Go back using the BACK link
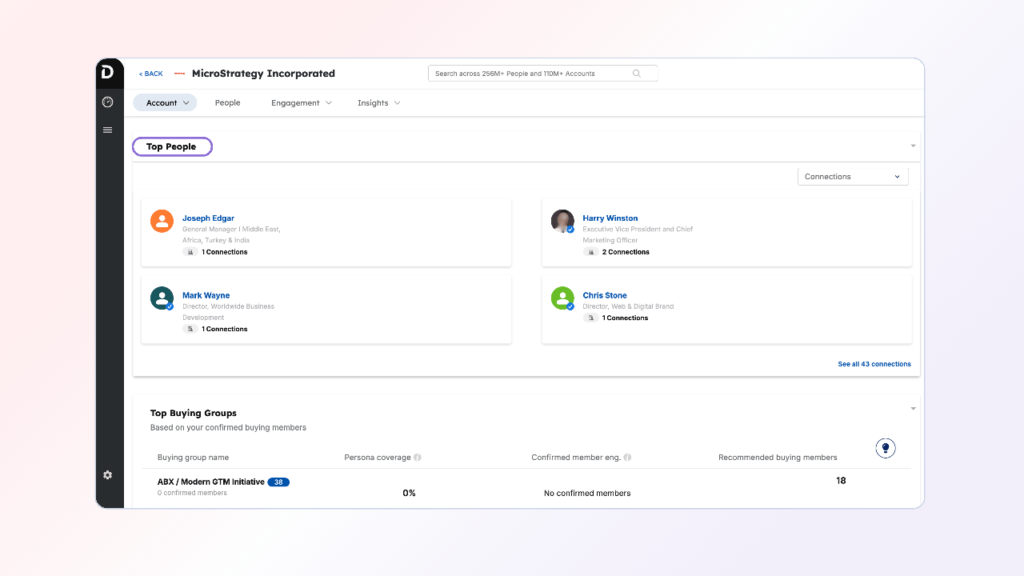This screenshot has width=1024, height=576. [x=151, y=74]
